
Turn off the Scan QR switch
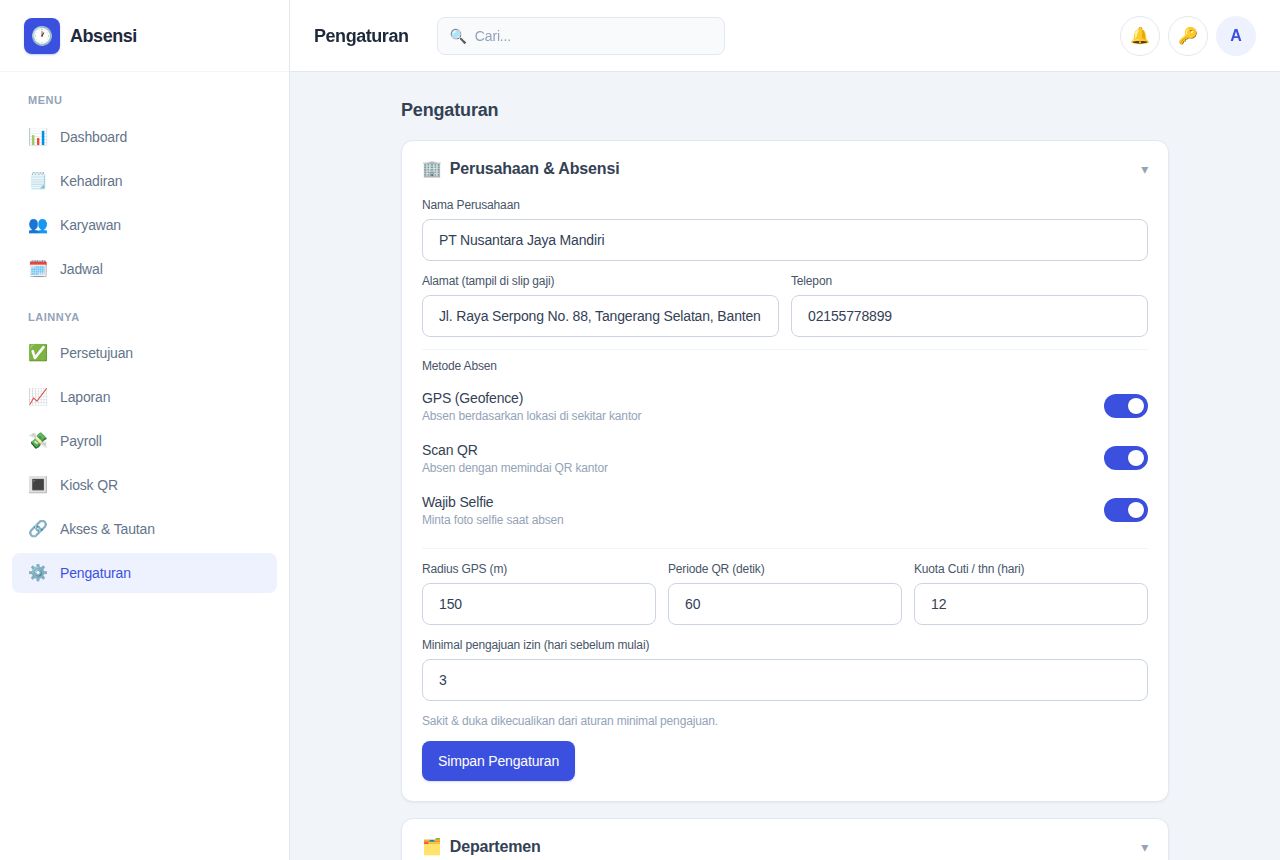tap(1126, 458)
